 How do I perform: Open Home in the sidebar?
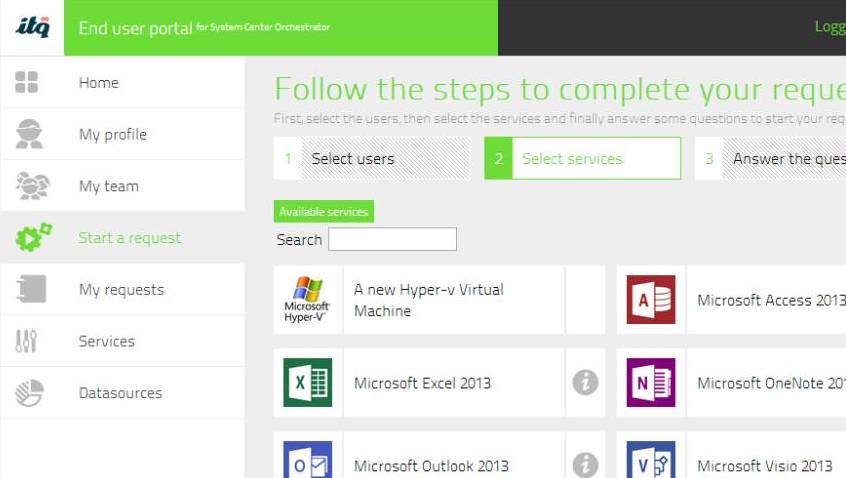pos(123,83)
